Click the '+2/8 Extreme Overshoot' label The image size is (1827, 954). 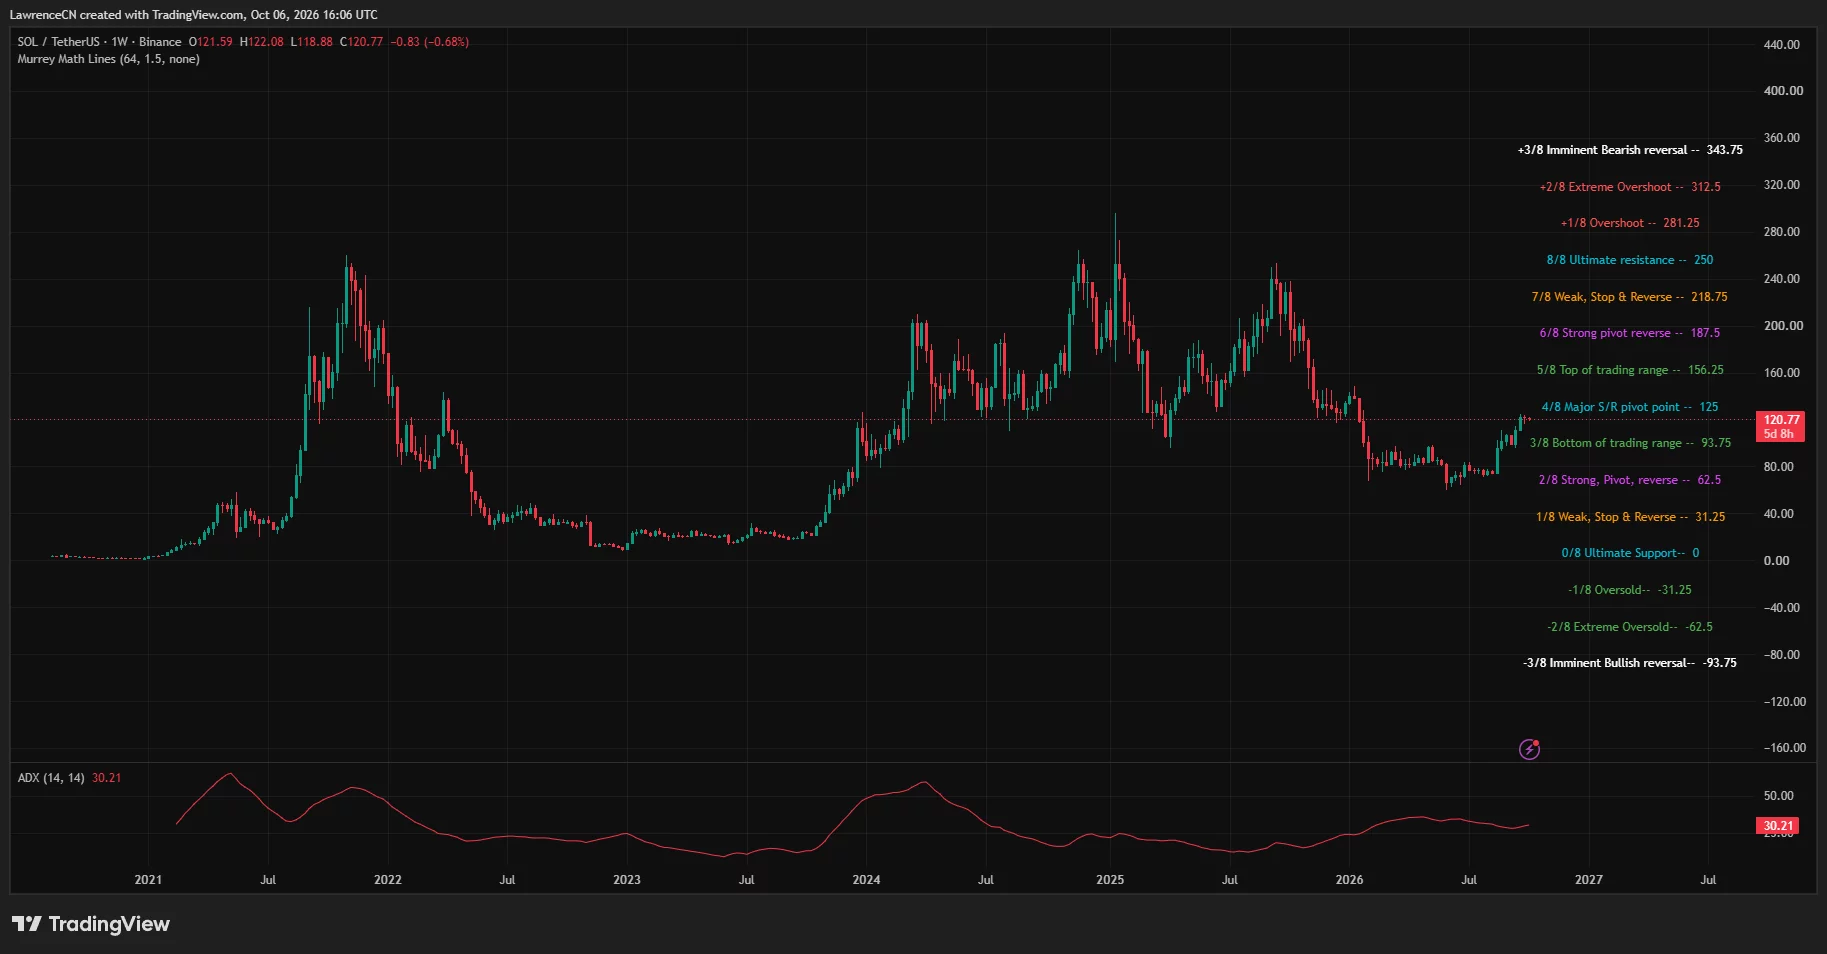(1630, 187)
